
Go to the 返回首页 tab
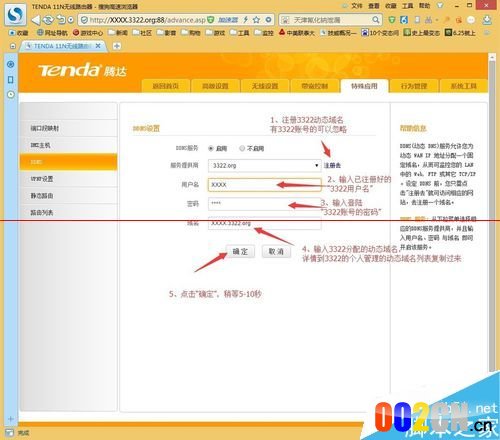click(x=166, y=86)
